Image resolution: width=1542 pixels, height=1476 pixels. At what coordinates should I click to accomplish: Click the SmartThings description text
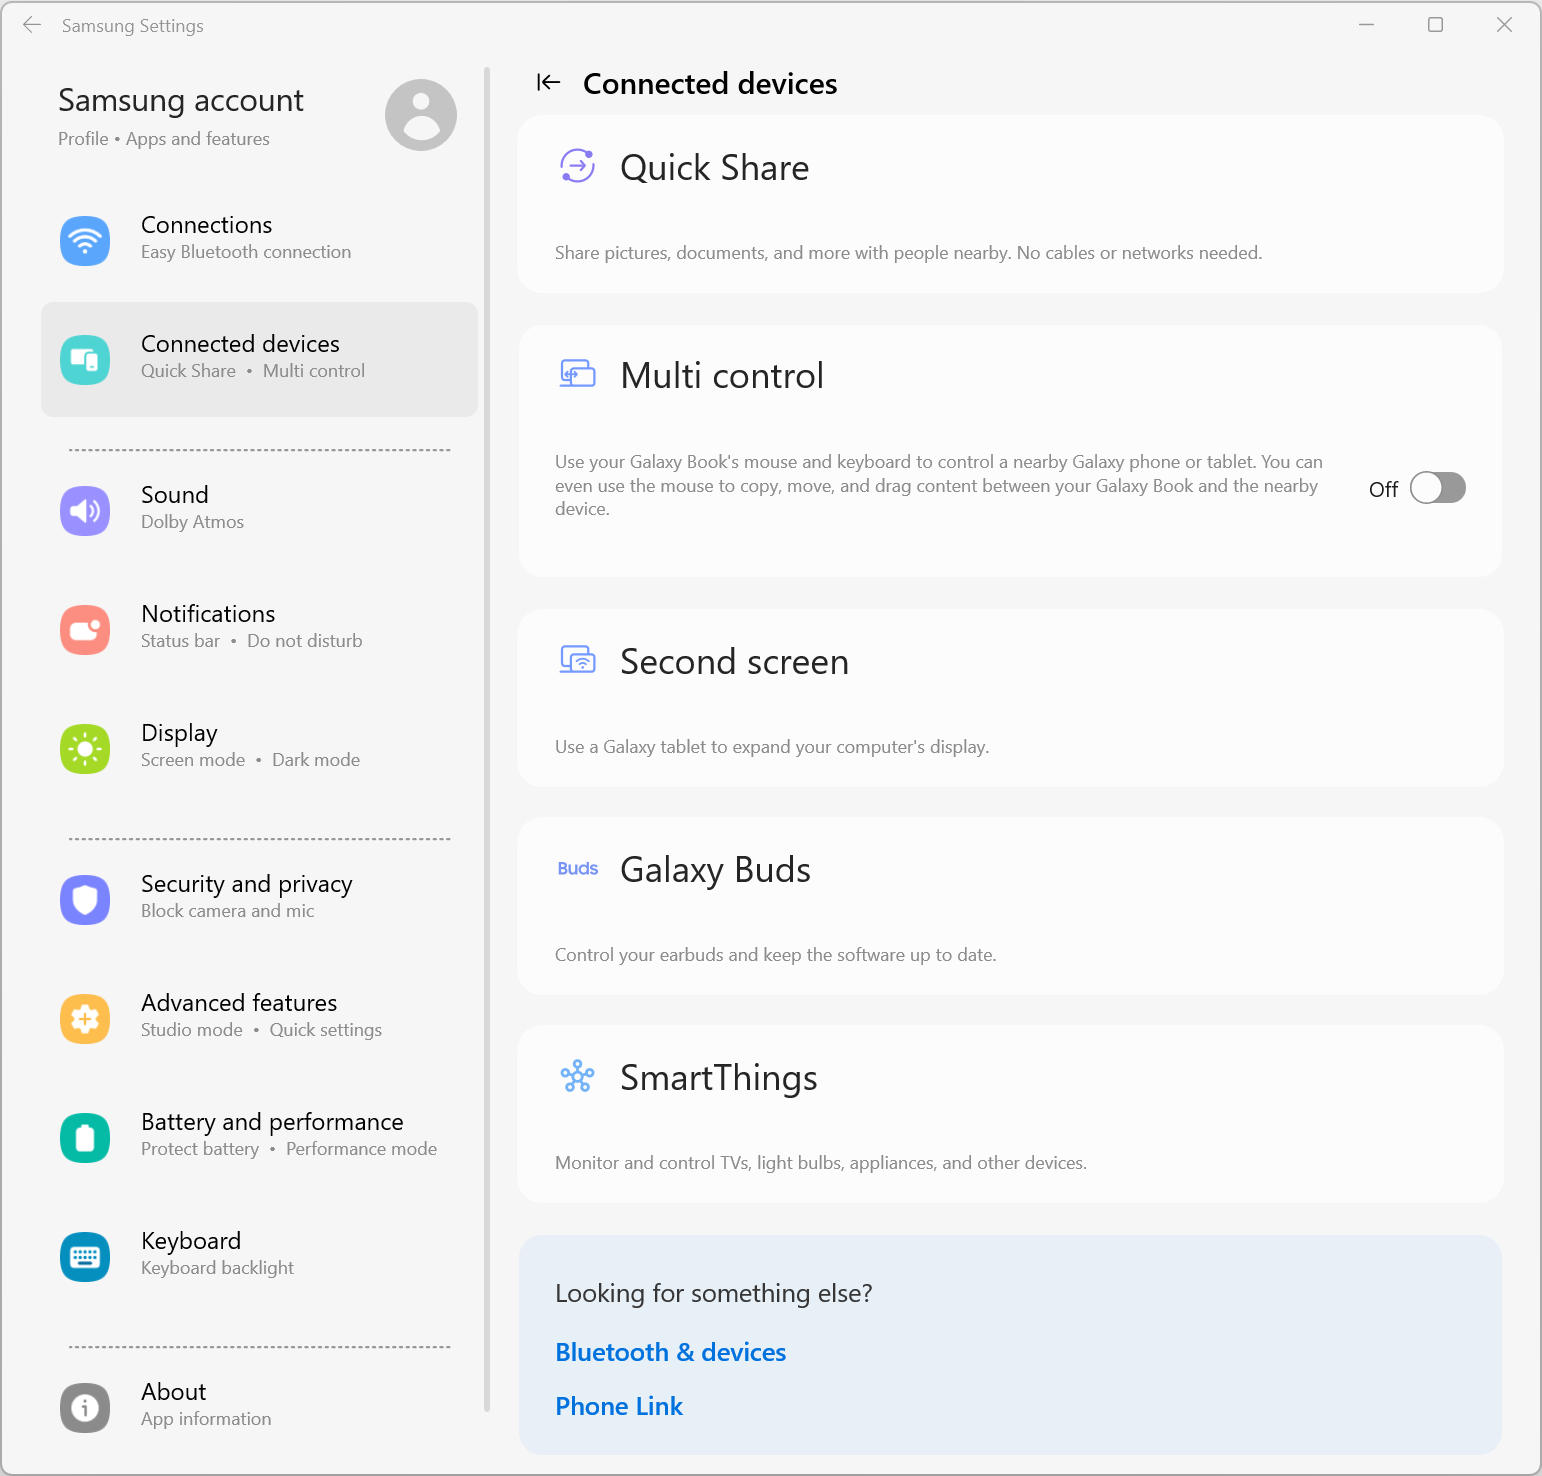821,1163
